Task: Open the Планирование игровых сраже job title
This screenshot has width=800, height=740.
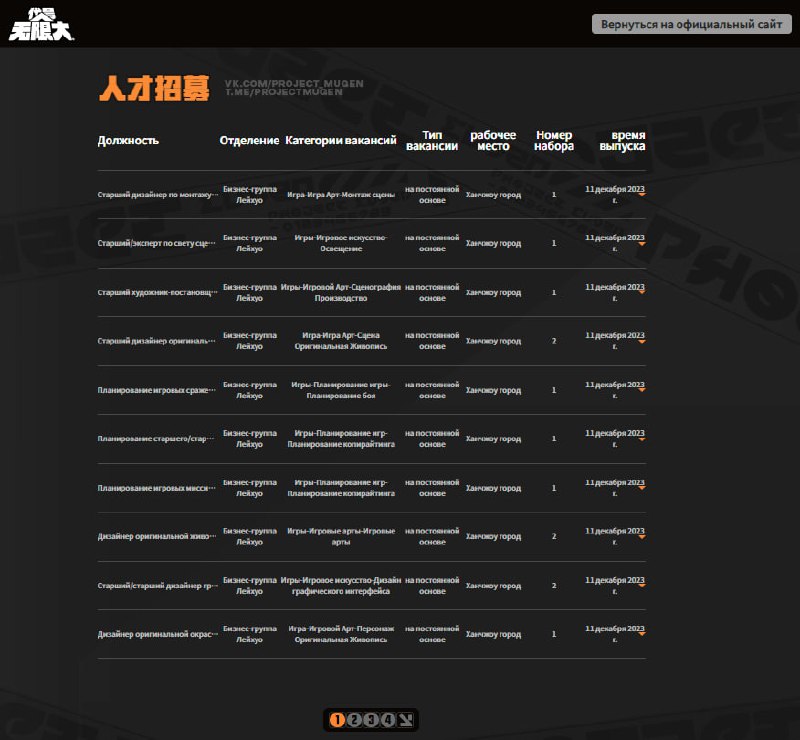Action: (x=157, y=390)
